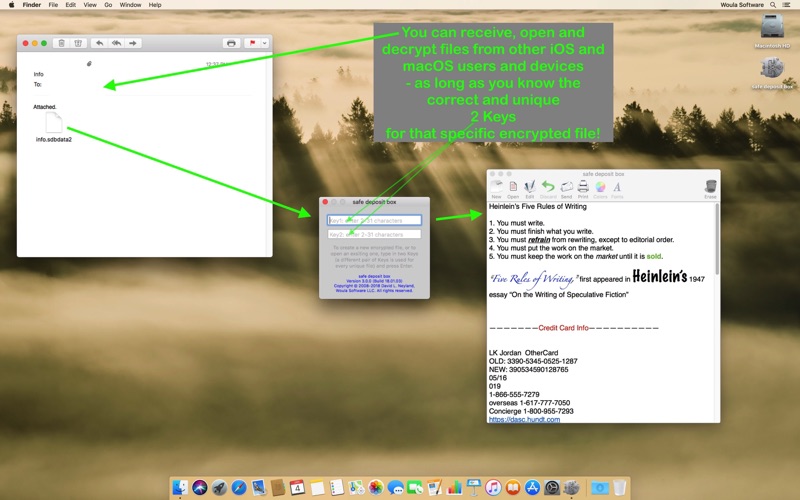Click the red flag button in Mail toolbar
Image resolution: width=800 pixels, height=500 pixels.
[252, 43]
